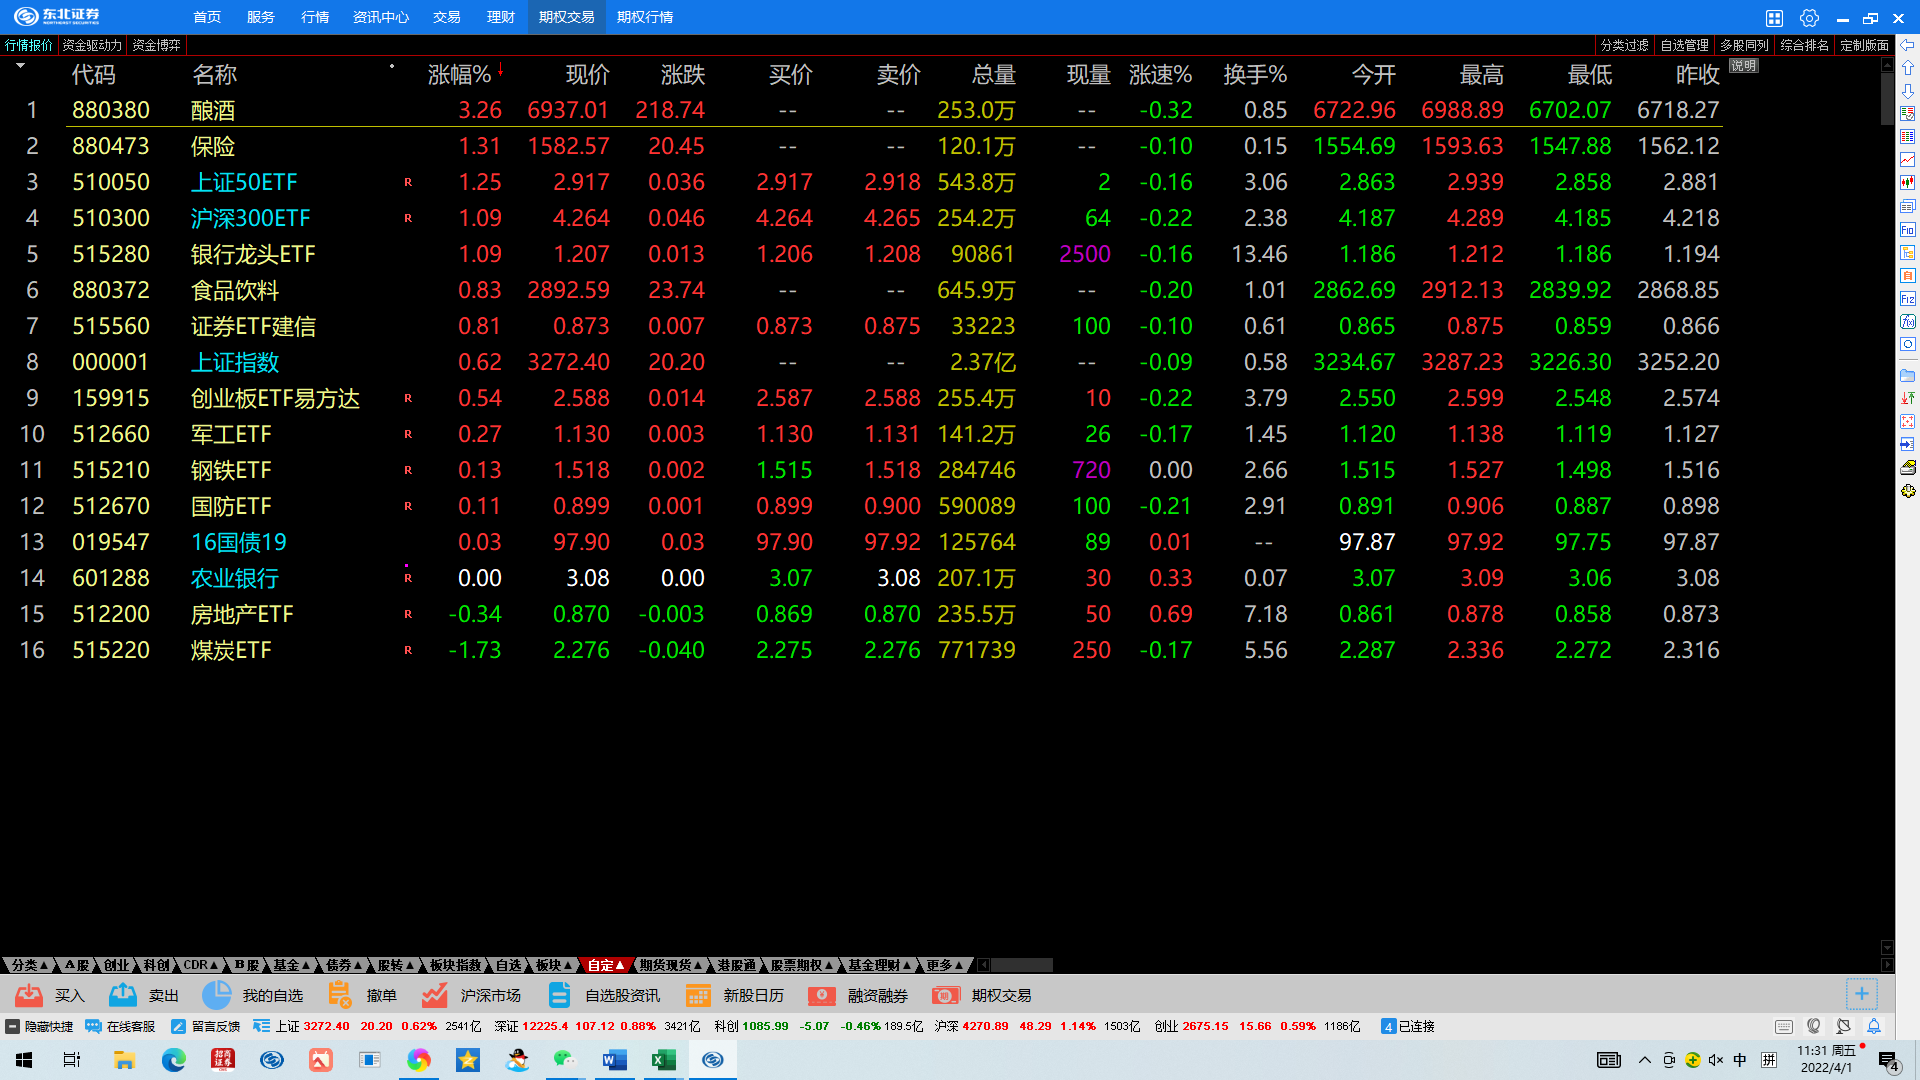
Task: Click the 卖出 (sell) outbox icon
Action: click(123, 995)
